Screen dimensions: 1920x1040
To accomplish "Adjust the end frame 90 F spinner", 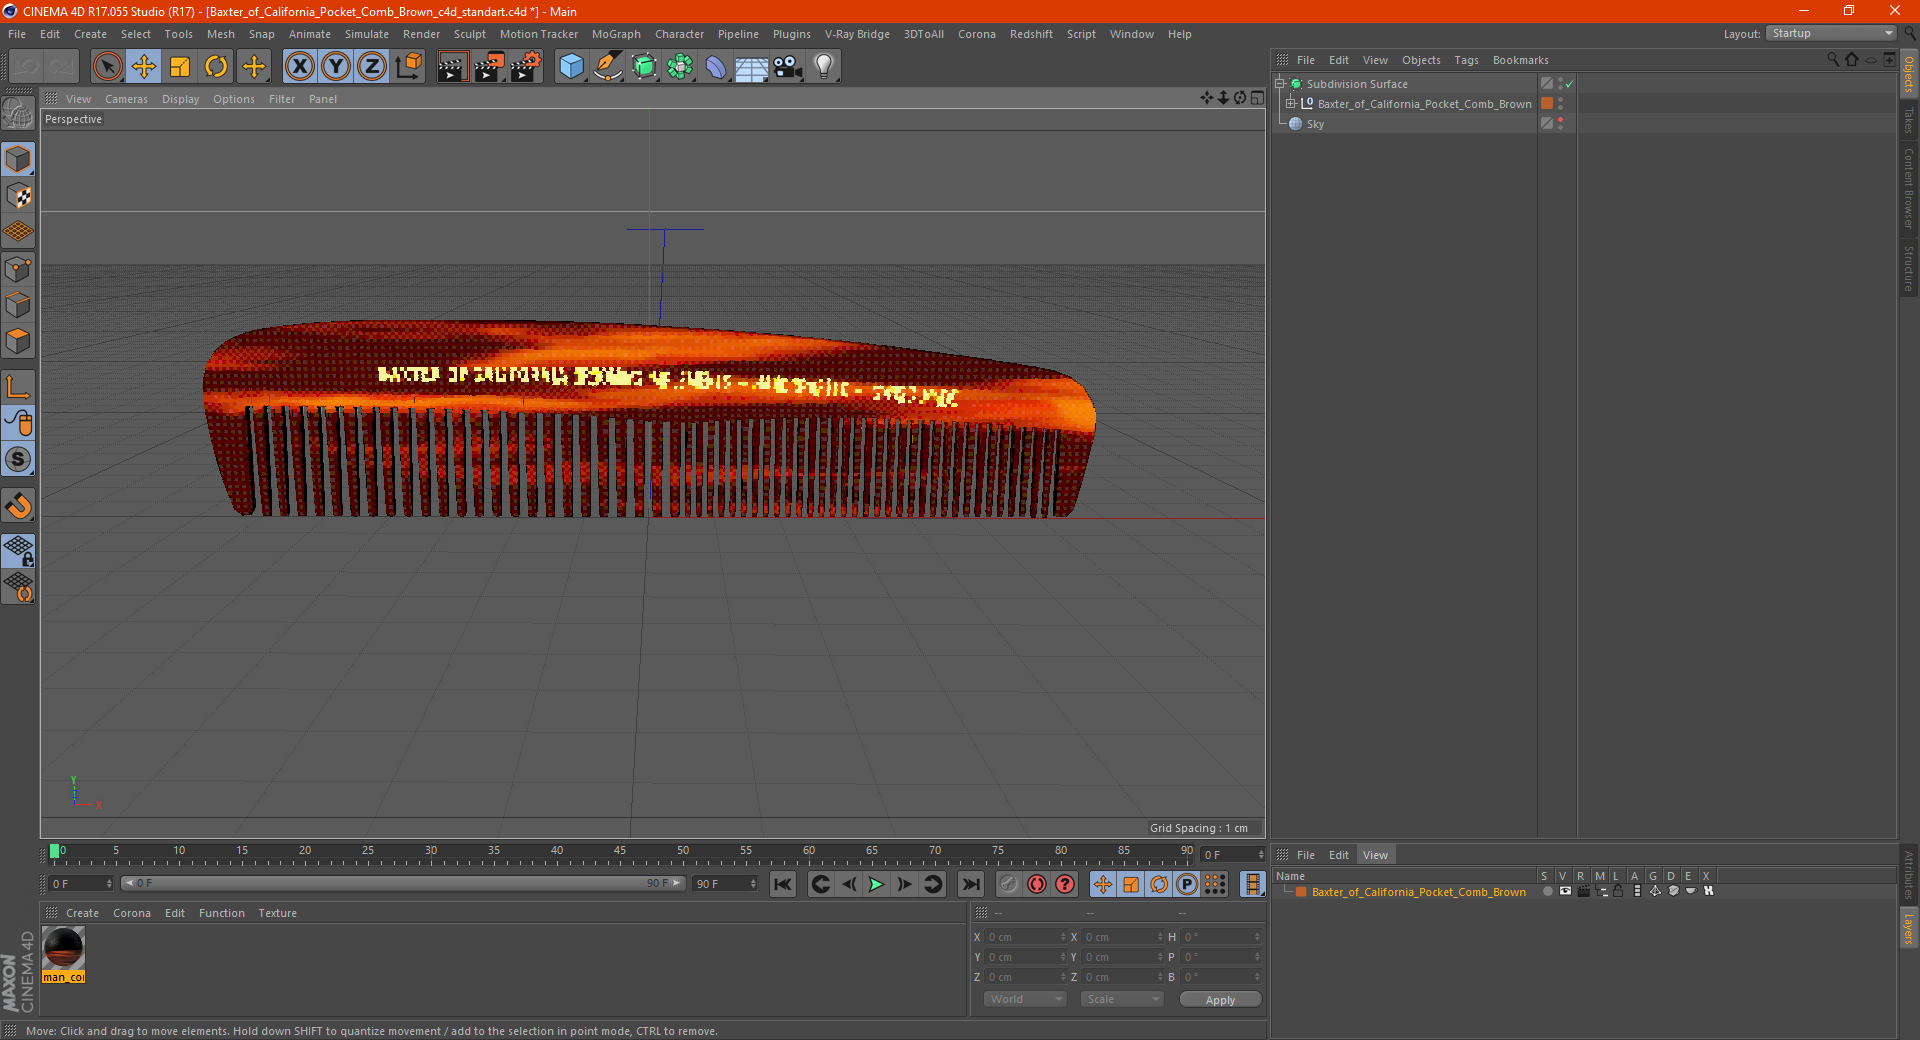I will [753, 884].
